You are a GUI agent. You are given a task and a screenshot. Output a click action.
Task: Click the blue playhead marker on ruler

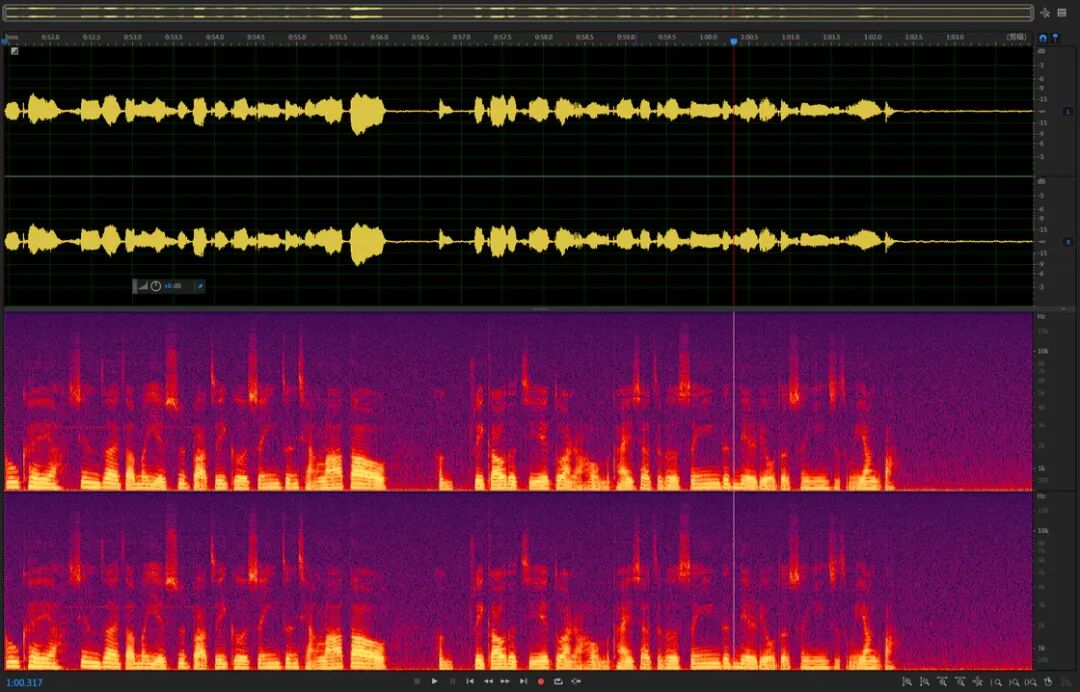point(734,41)
